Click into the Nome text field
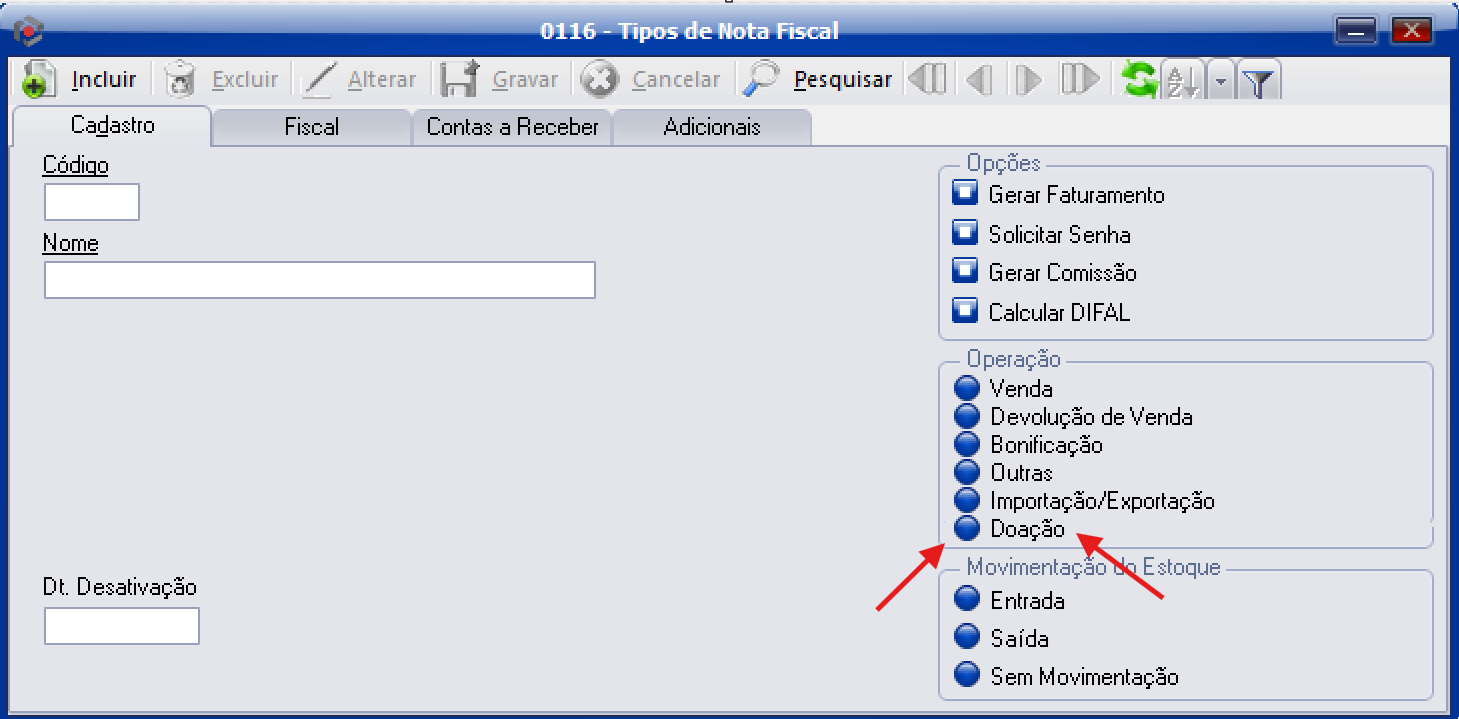The width and height of the screenshot is (1459, 719). tap(320, 280)
